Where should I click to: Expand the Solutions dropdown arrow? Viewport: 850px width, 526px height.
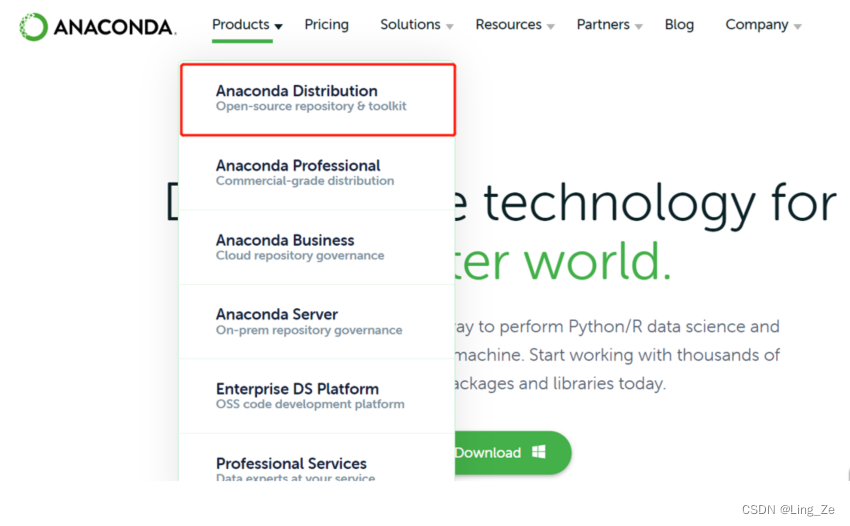click(449, 26)
